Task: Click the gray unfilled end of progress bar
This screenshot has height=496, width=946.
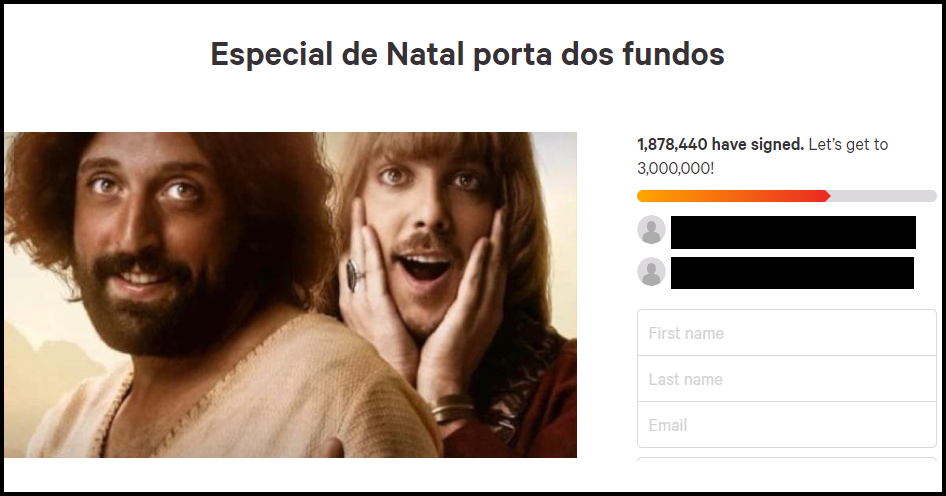Action: pyautogui.click(x=883, y=196)
